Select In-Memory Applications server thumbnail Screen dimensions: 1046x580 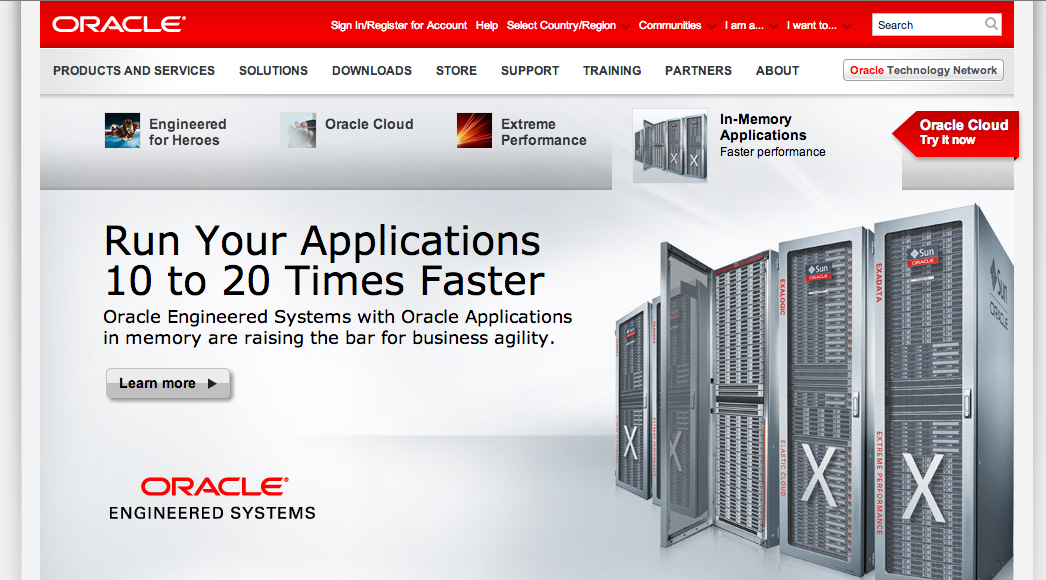coord(670,146)
